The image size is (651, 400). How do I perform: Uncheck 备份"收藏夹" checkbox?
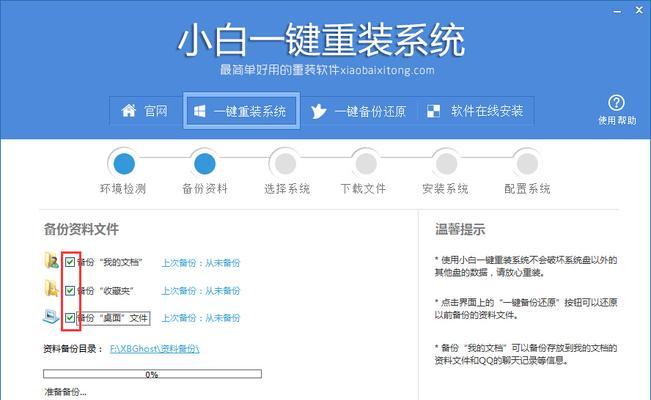pyautogui.click(x=70, y=290)
